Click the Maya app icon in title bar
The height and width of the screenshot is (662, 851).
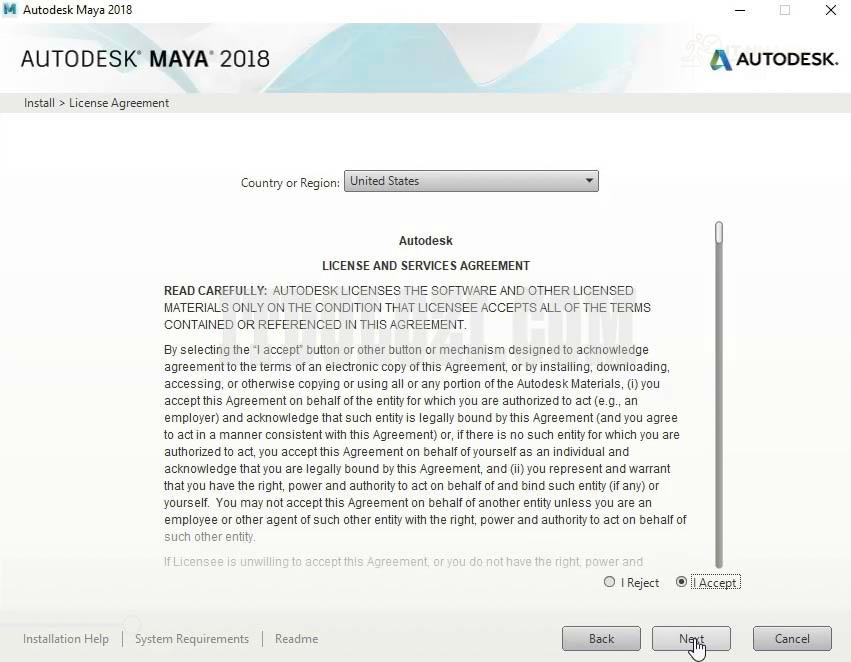(x=11, y=11)
